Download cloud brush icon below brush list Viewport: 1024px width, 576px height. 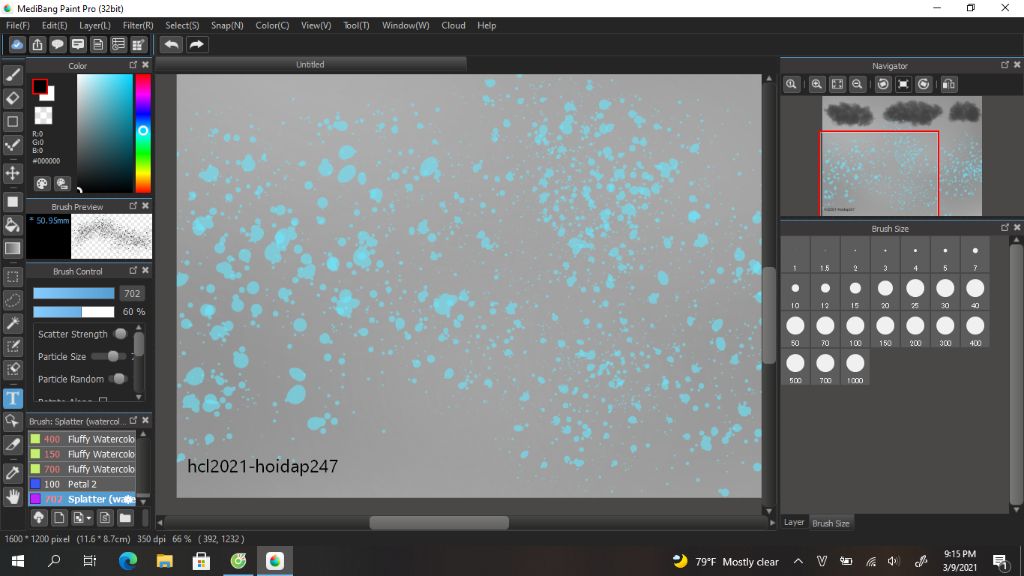tap(39, 518)
